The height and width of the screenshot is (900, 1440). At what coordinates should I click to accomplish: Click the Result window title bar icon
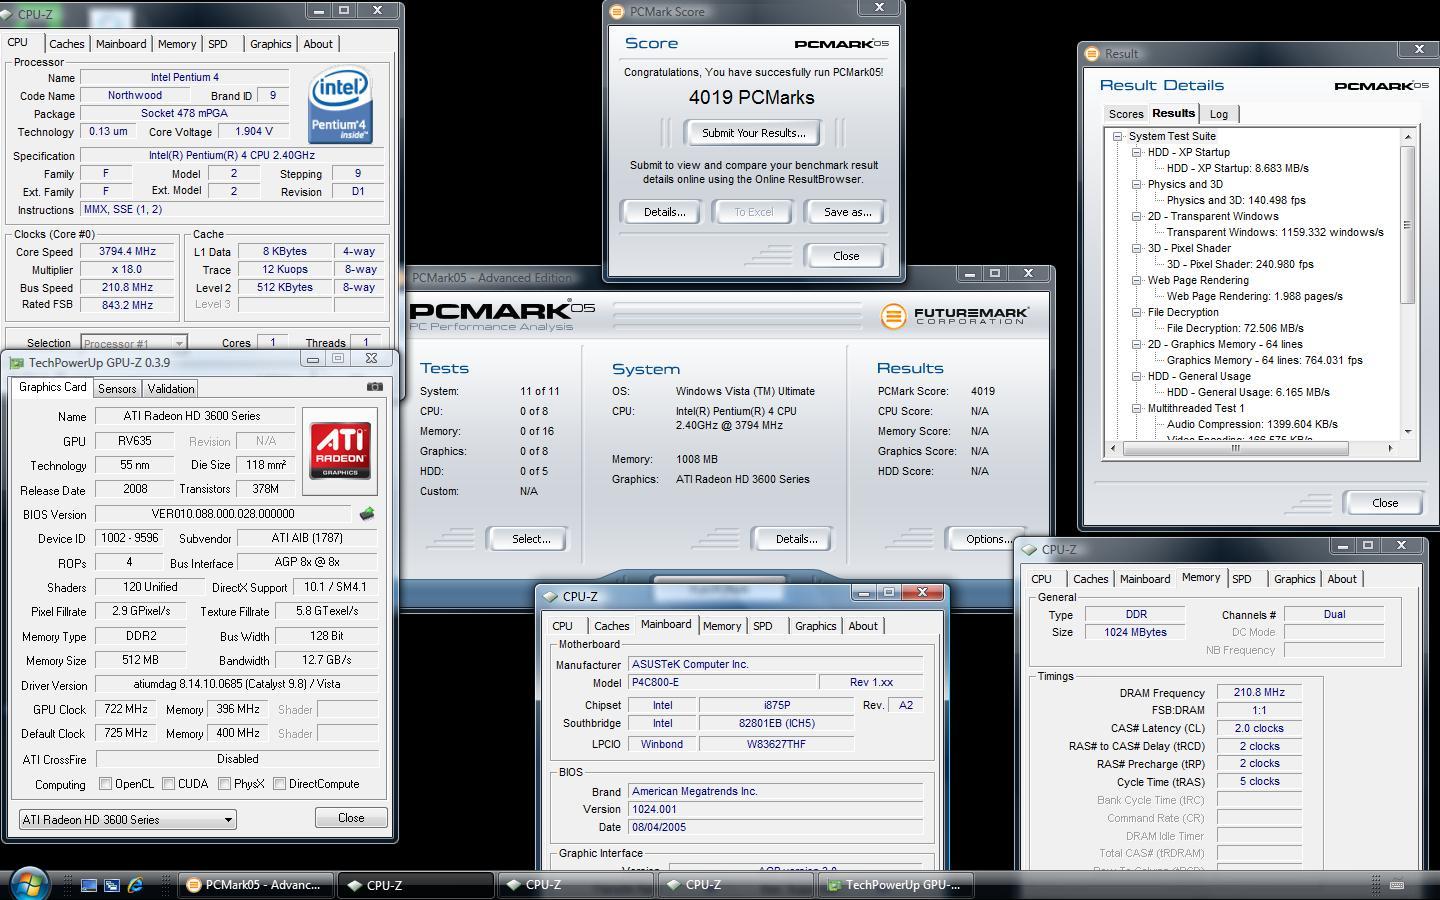point(1092,54)
